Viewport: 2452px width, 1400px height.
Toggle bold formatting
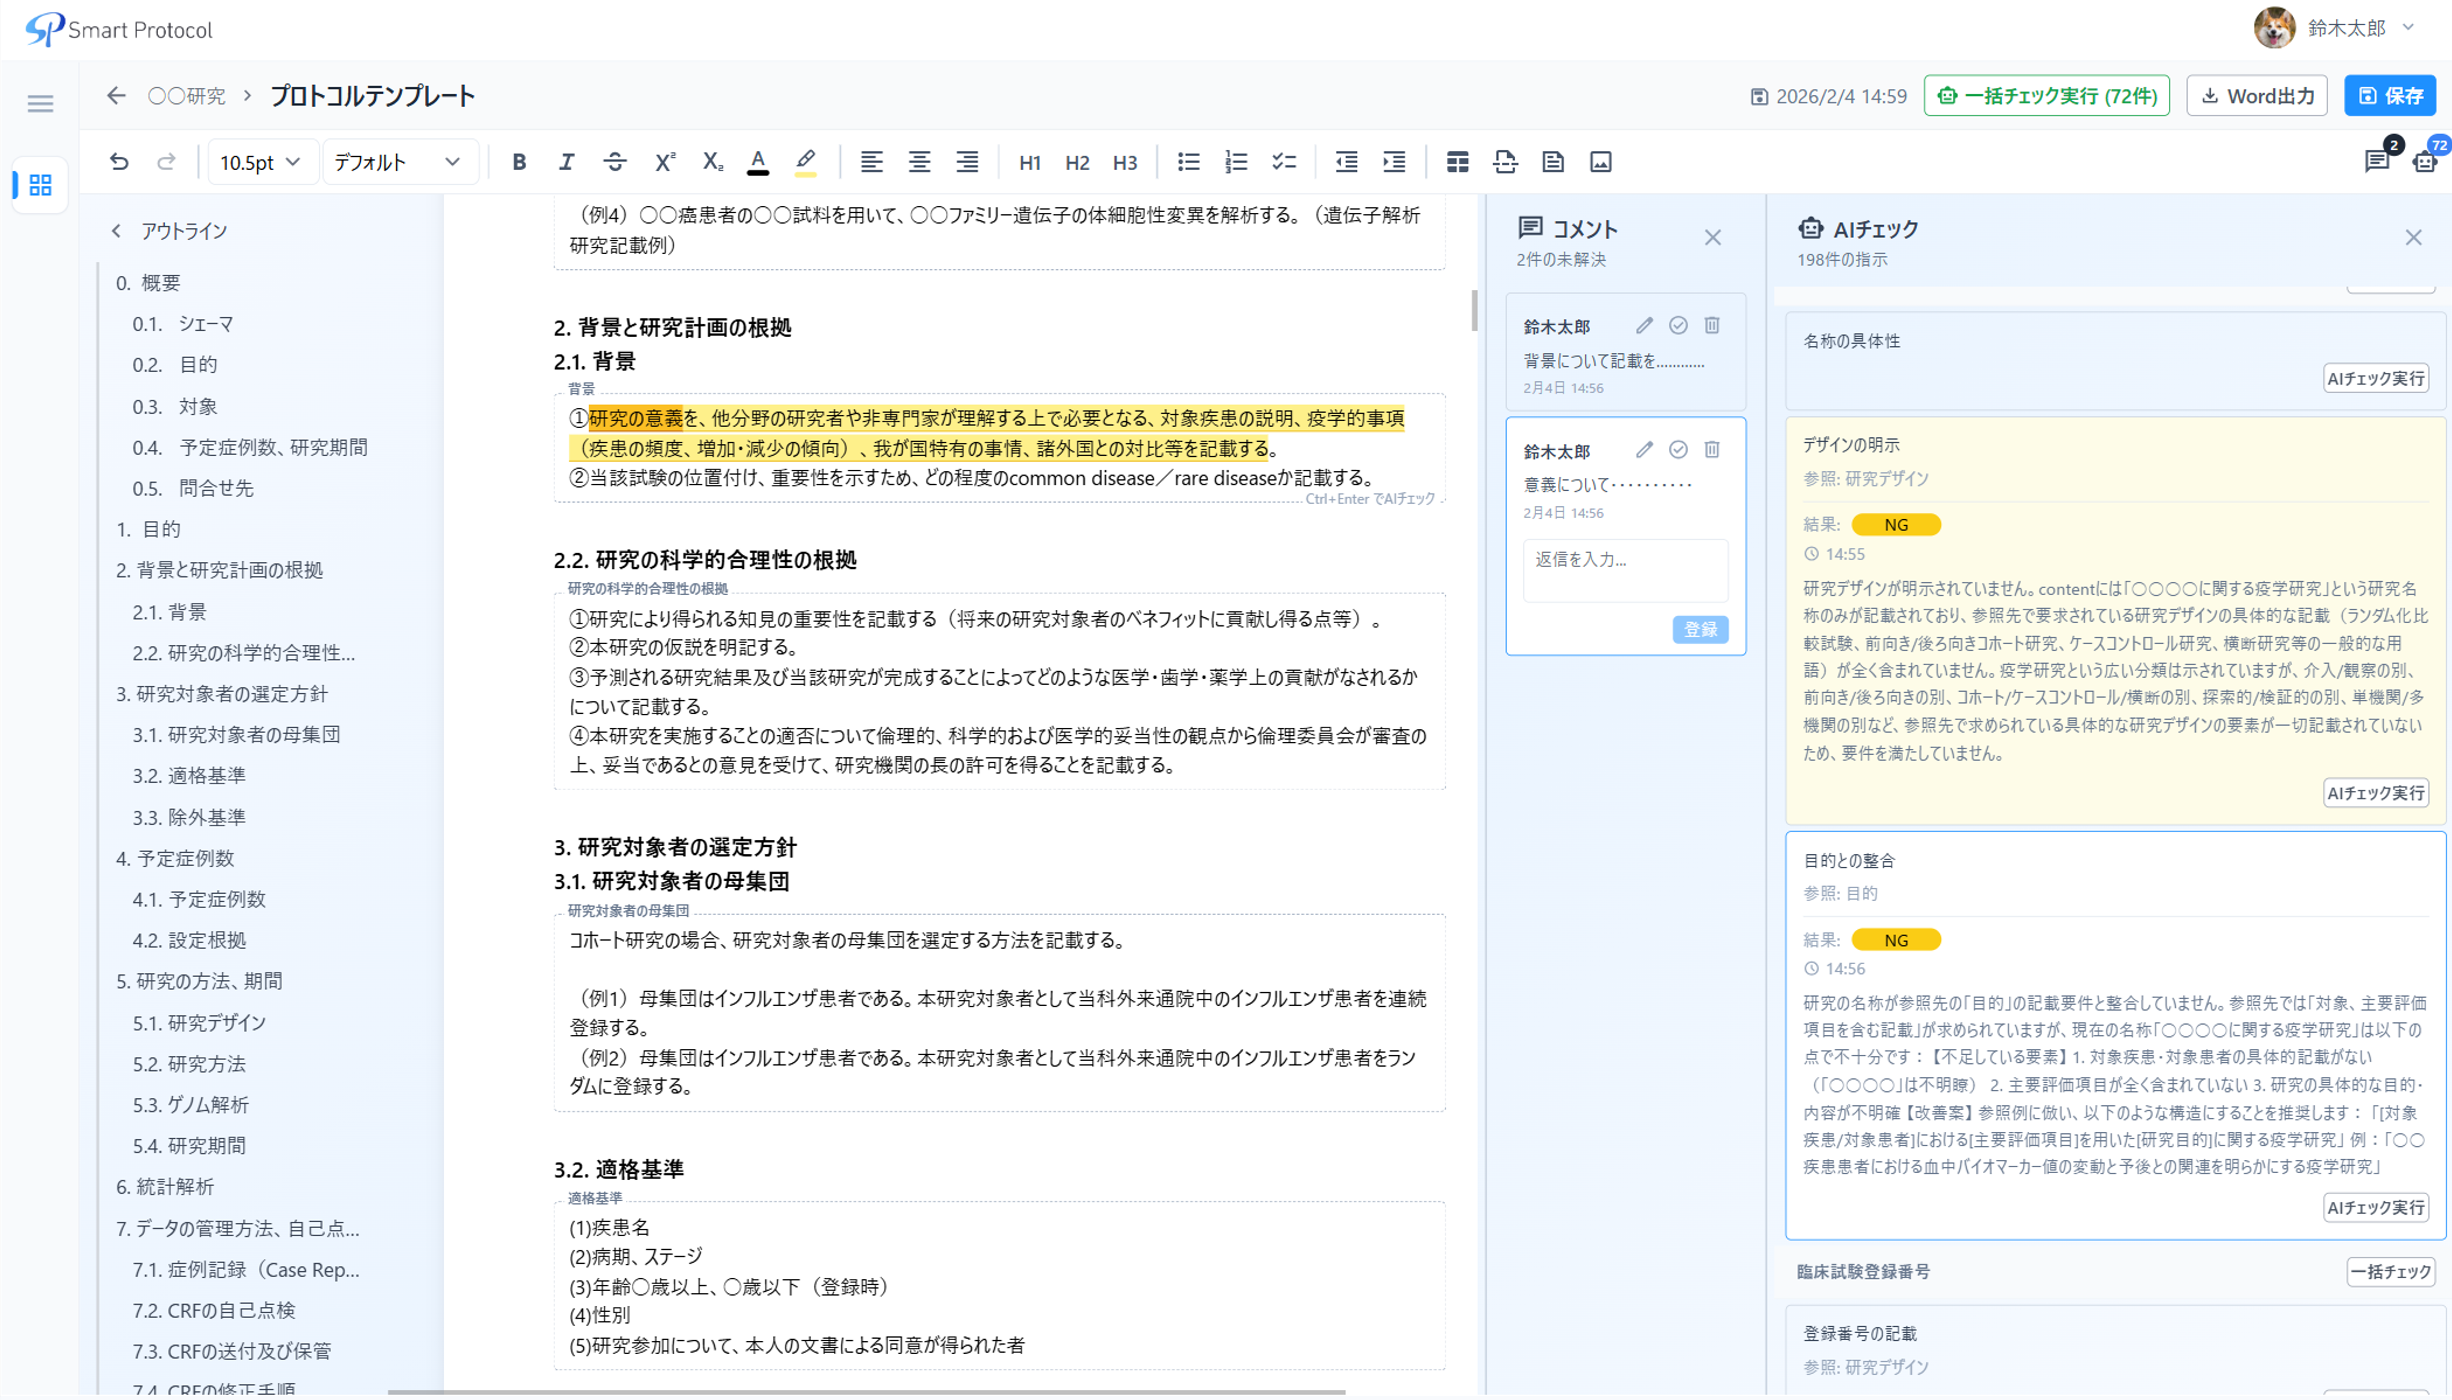pyautogui.click(x=518, y=161)
